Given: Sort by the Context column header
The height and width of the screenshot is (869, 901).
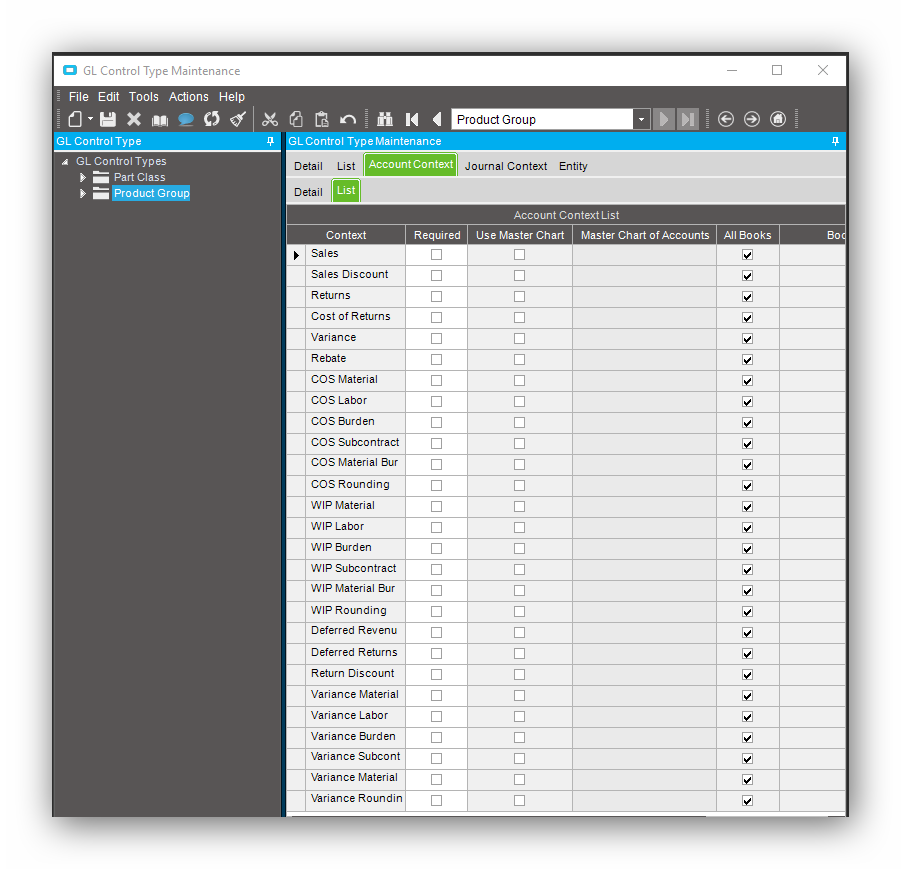Looking at the screenshot, I should click(346, 235).
